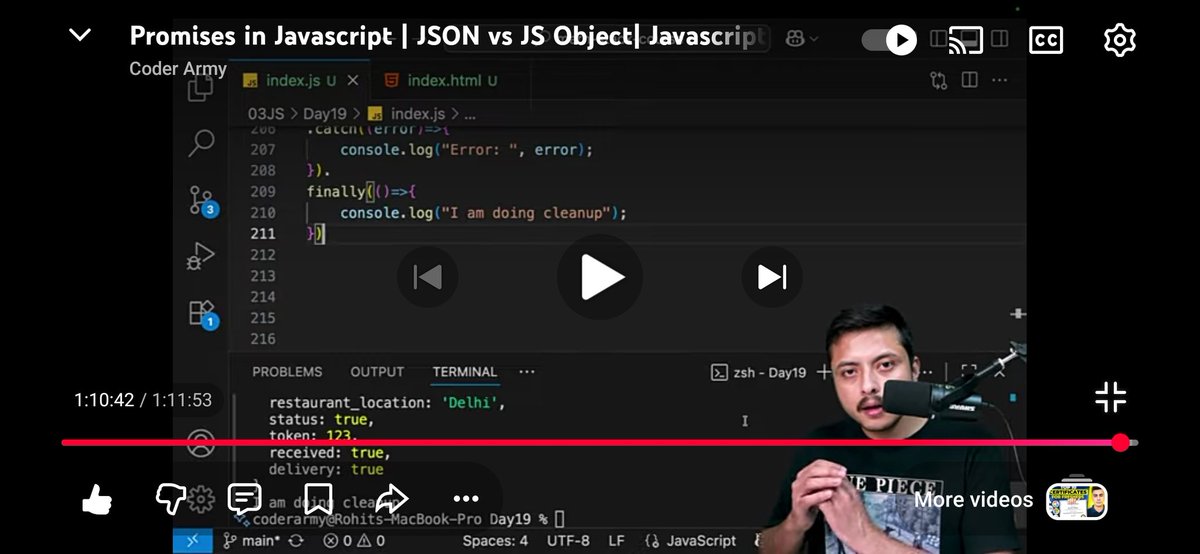
Task: Open the Coder Army channel
Action: tap(178, 69)
